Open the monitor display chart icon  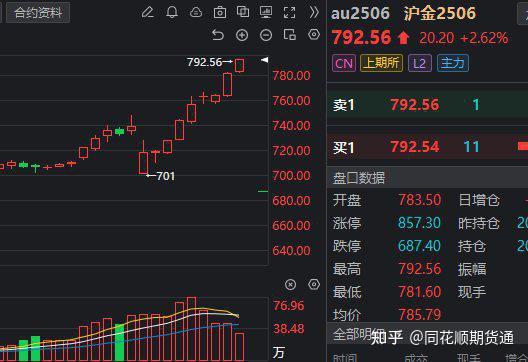pos(266,12)
